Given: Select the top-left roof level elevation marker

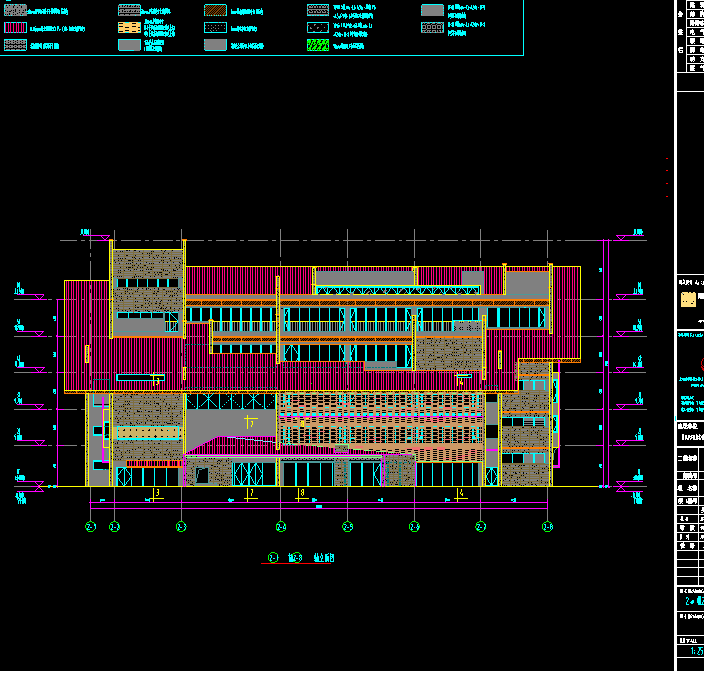Looking at the screenshot, I should tap(85, 234).
